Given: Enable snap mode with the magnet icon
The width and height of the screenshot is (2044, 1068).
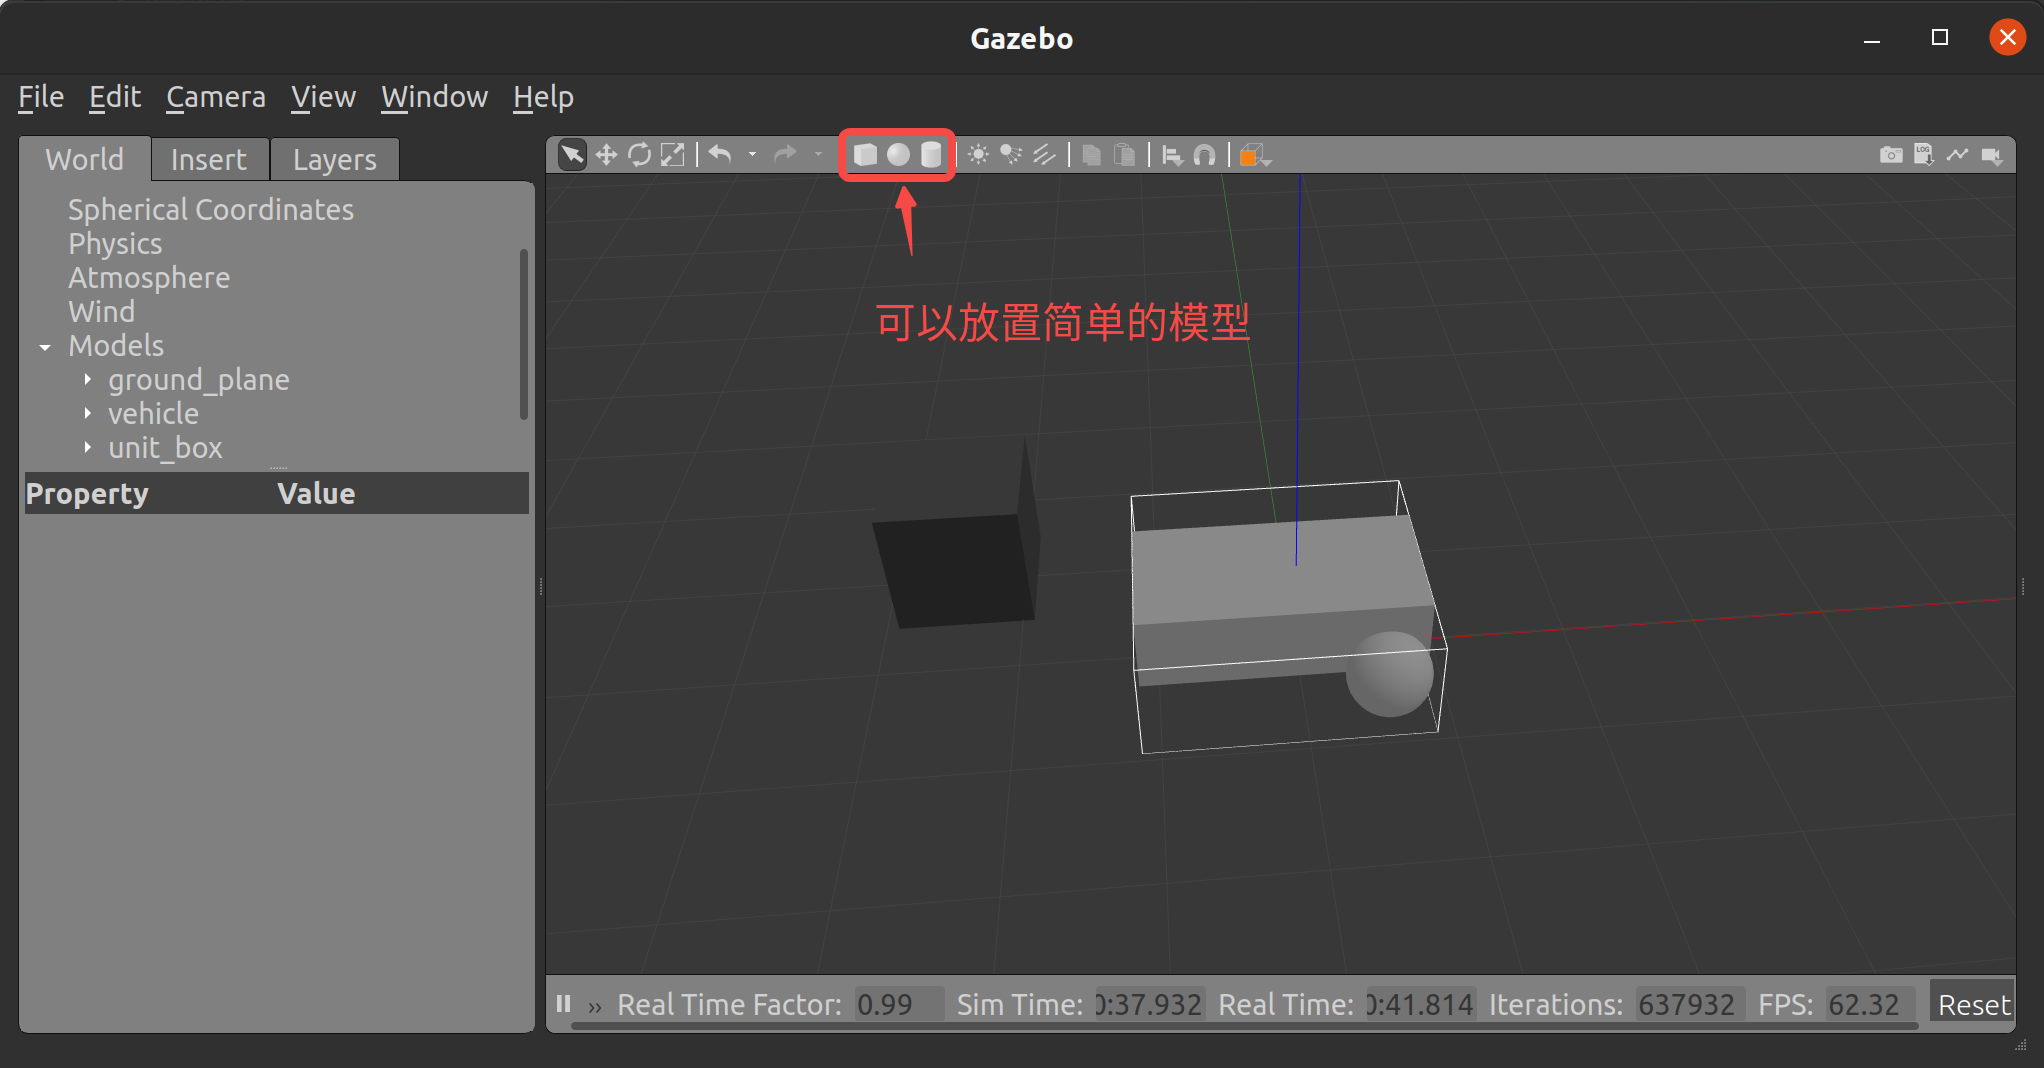Looking at the screenshot, I should click(1205, 155).
